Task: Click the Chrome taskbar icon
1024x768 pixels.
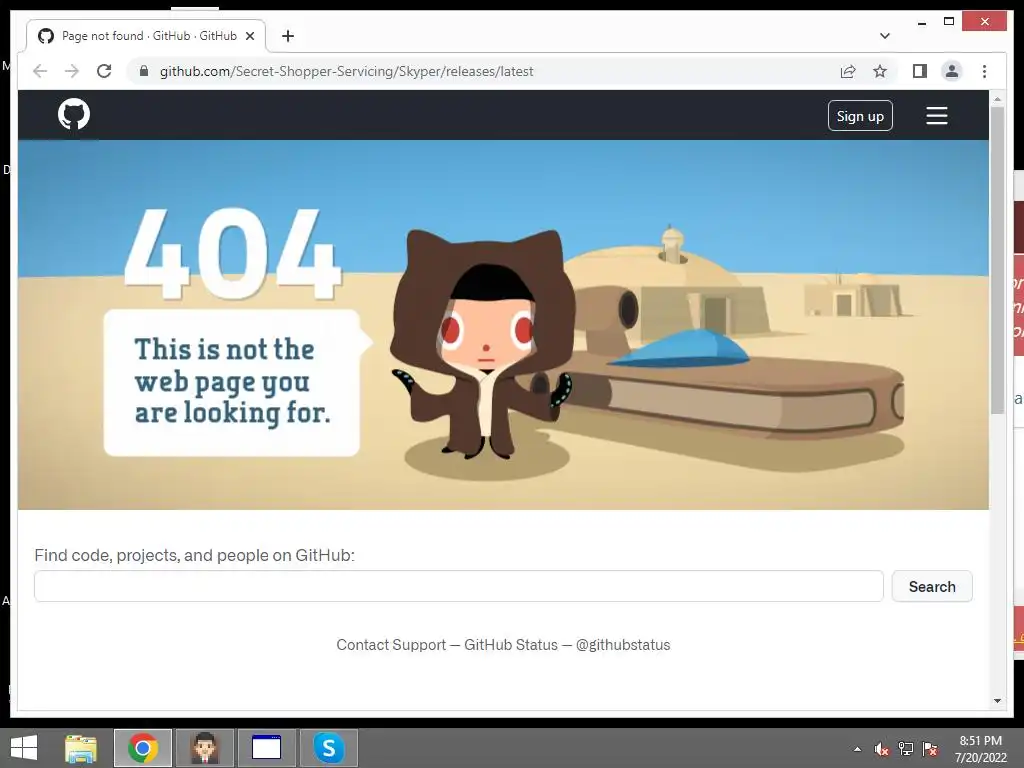Action: tap(143, 748)
